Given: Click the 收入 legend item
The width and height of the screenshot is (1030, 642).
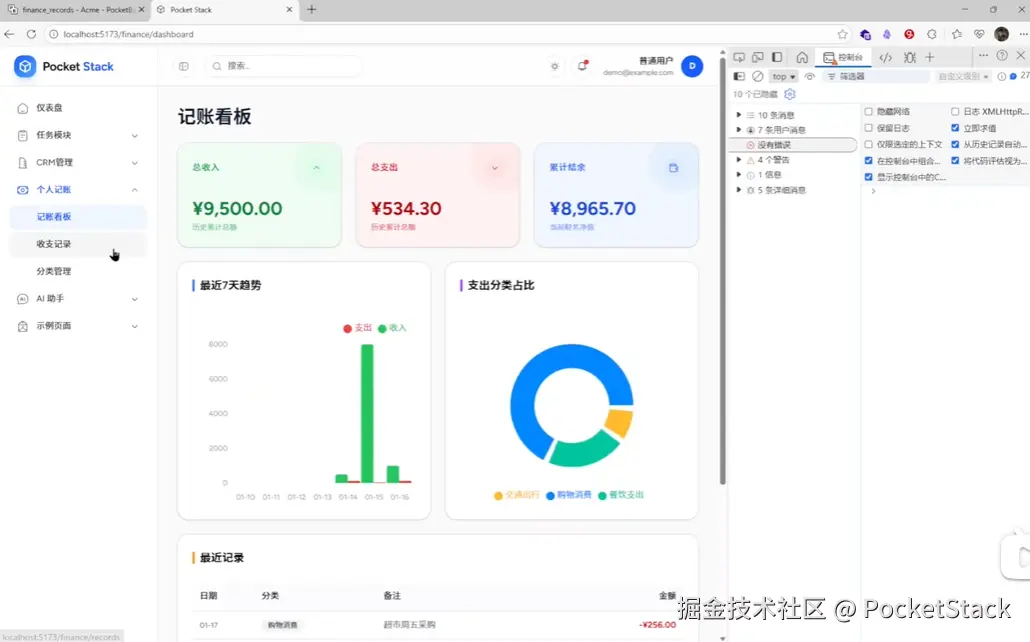Looking at the screenshot, I should (x=392, y=328).
